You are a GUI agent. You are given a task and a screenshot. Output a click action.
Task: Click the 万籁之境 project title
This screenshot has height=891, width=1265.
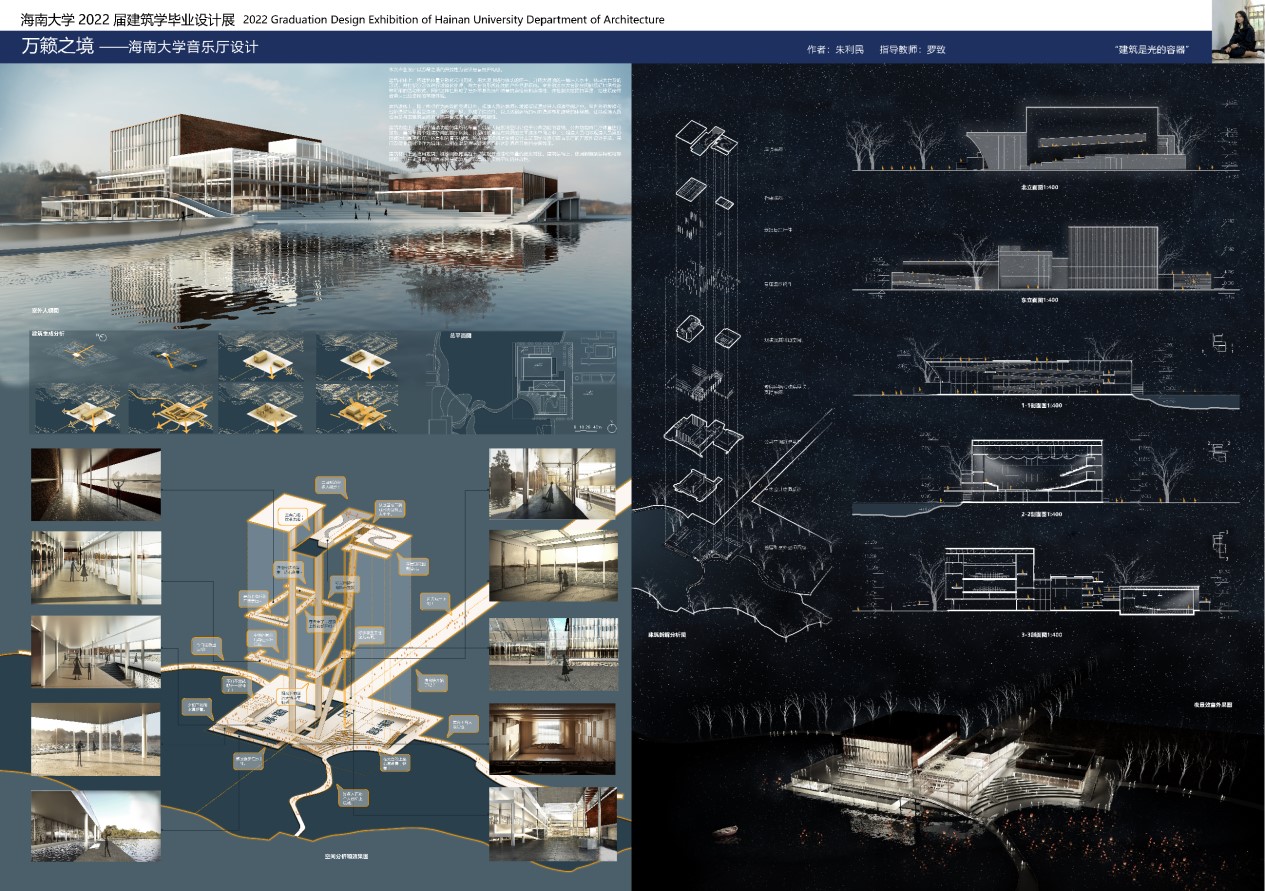(58, 48)
